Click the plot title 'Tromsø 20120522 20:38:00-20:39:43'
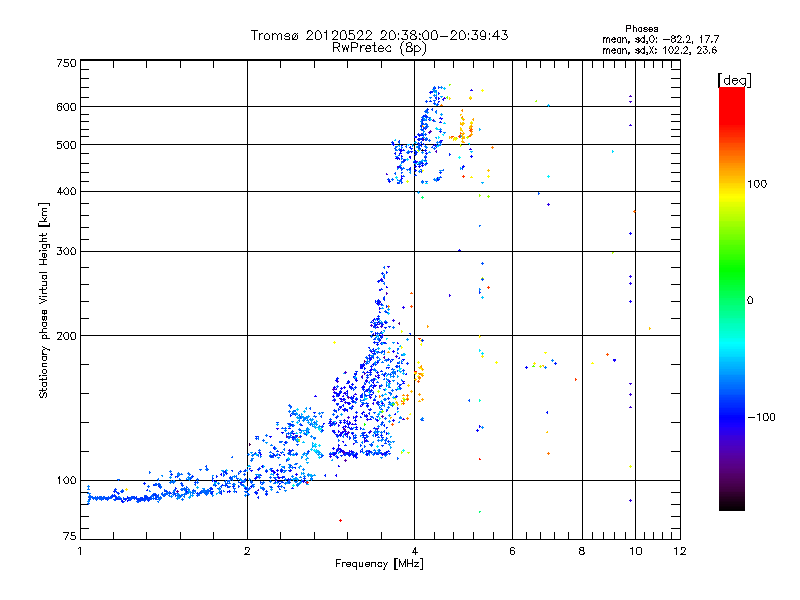The width and height of the screenshot is (800, 600). [x=379, y=35]
